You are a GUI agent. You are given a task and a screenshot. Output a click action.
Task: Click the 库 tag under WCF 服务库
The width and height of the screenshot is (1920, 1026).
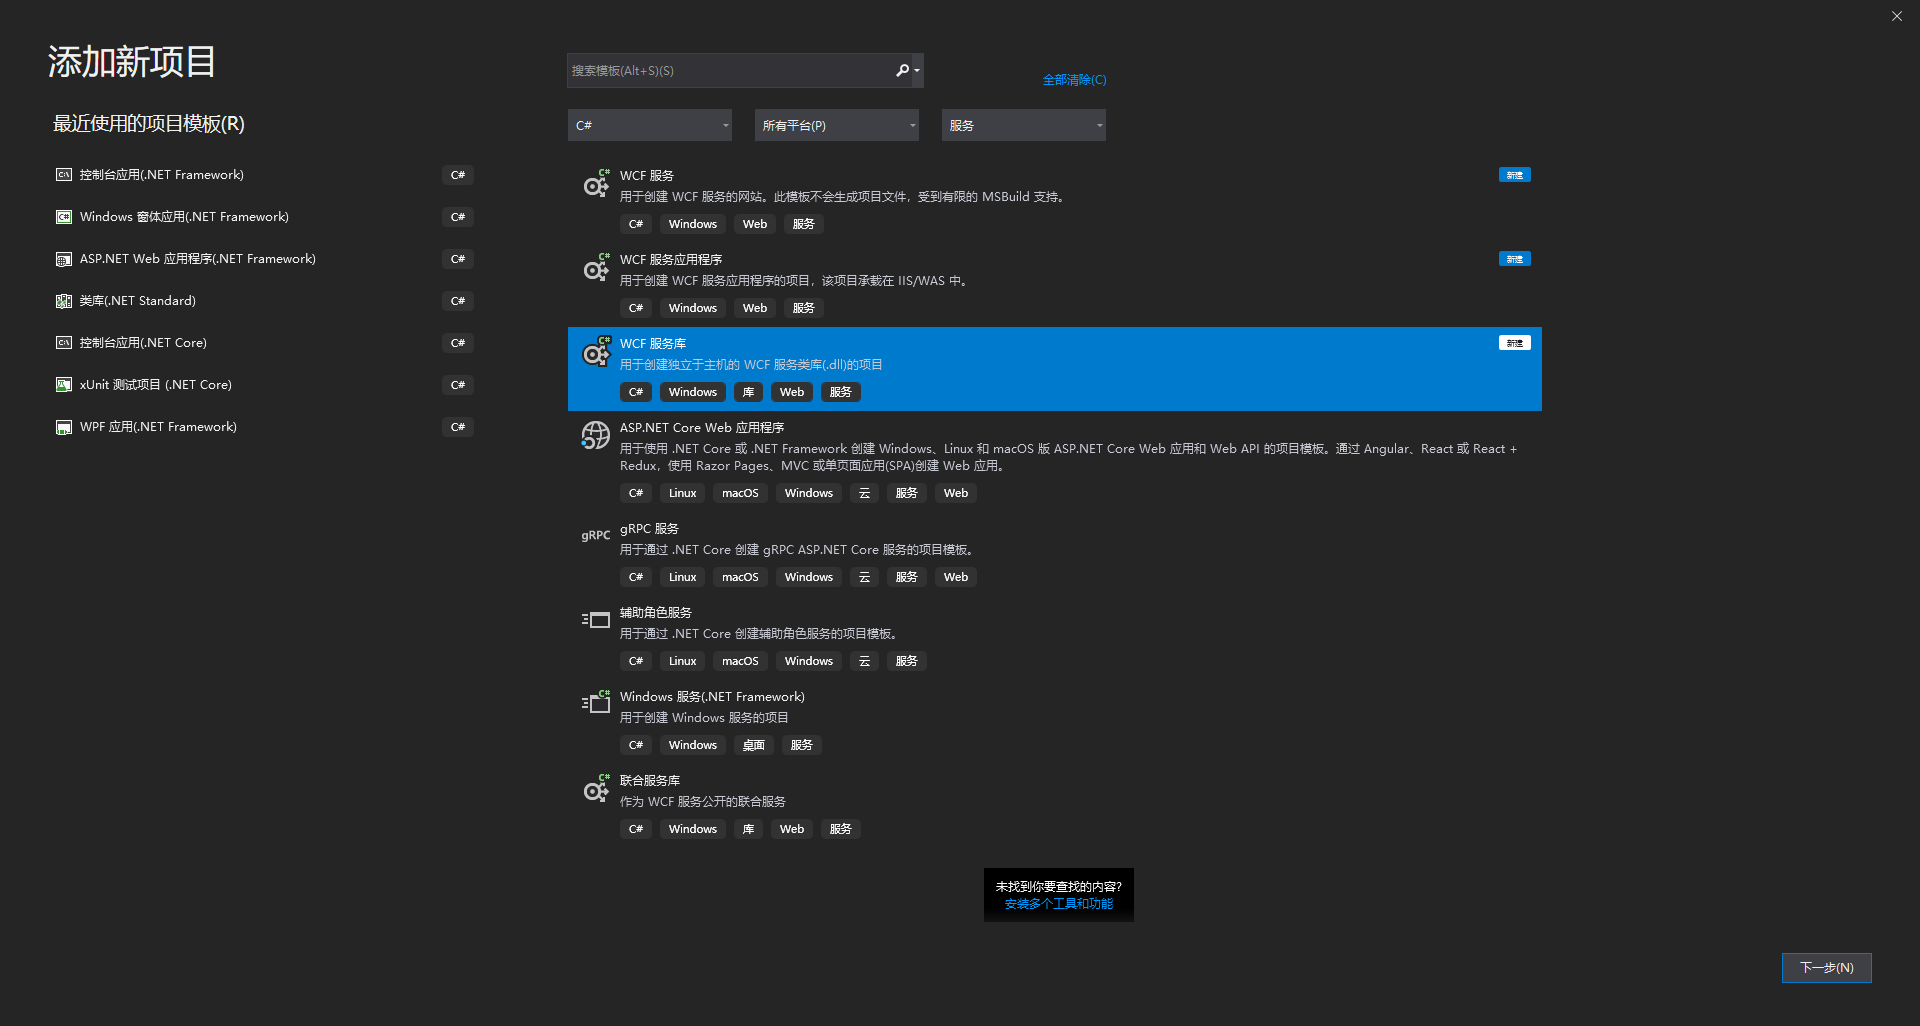748,392
